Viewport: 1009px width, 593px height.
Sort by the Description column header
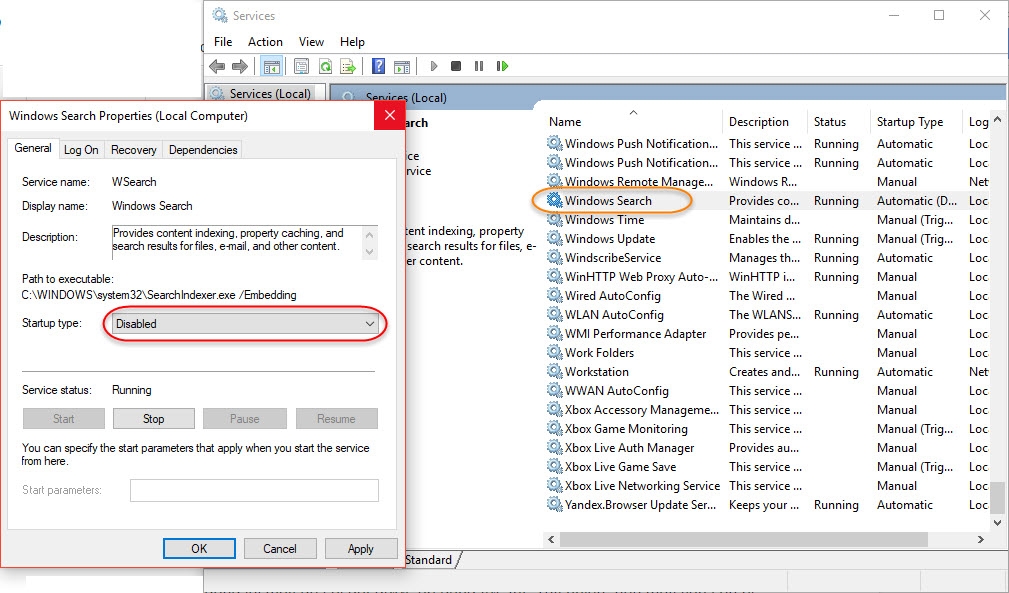(759, 122)
